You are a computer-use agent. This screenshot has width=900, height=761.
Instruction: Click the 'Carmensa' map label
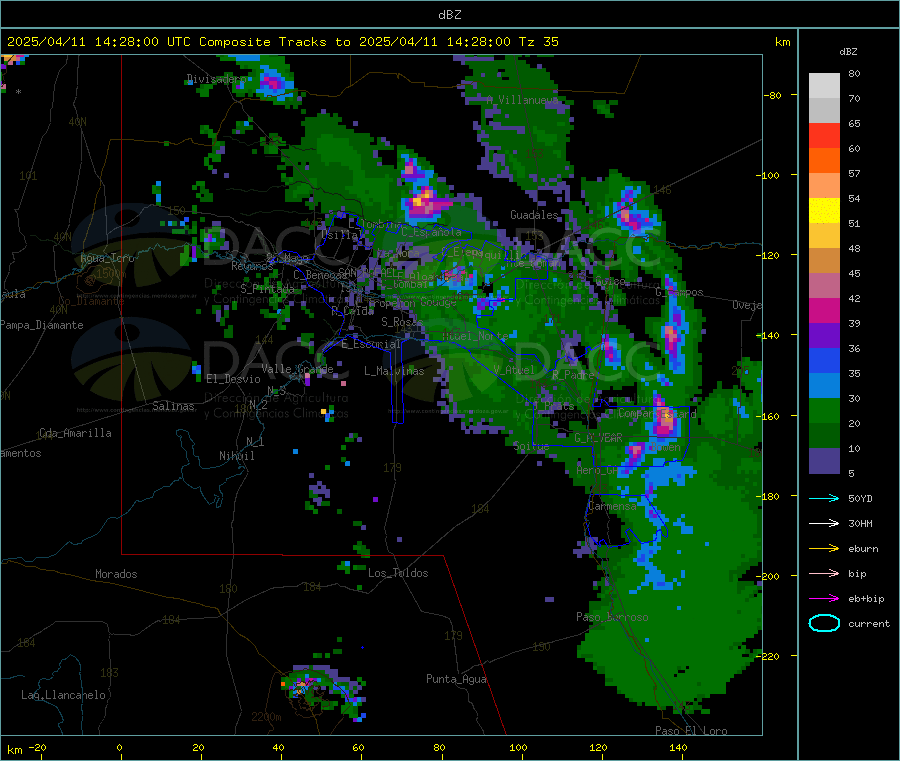(612, 506)
